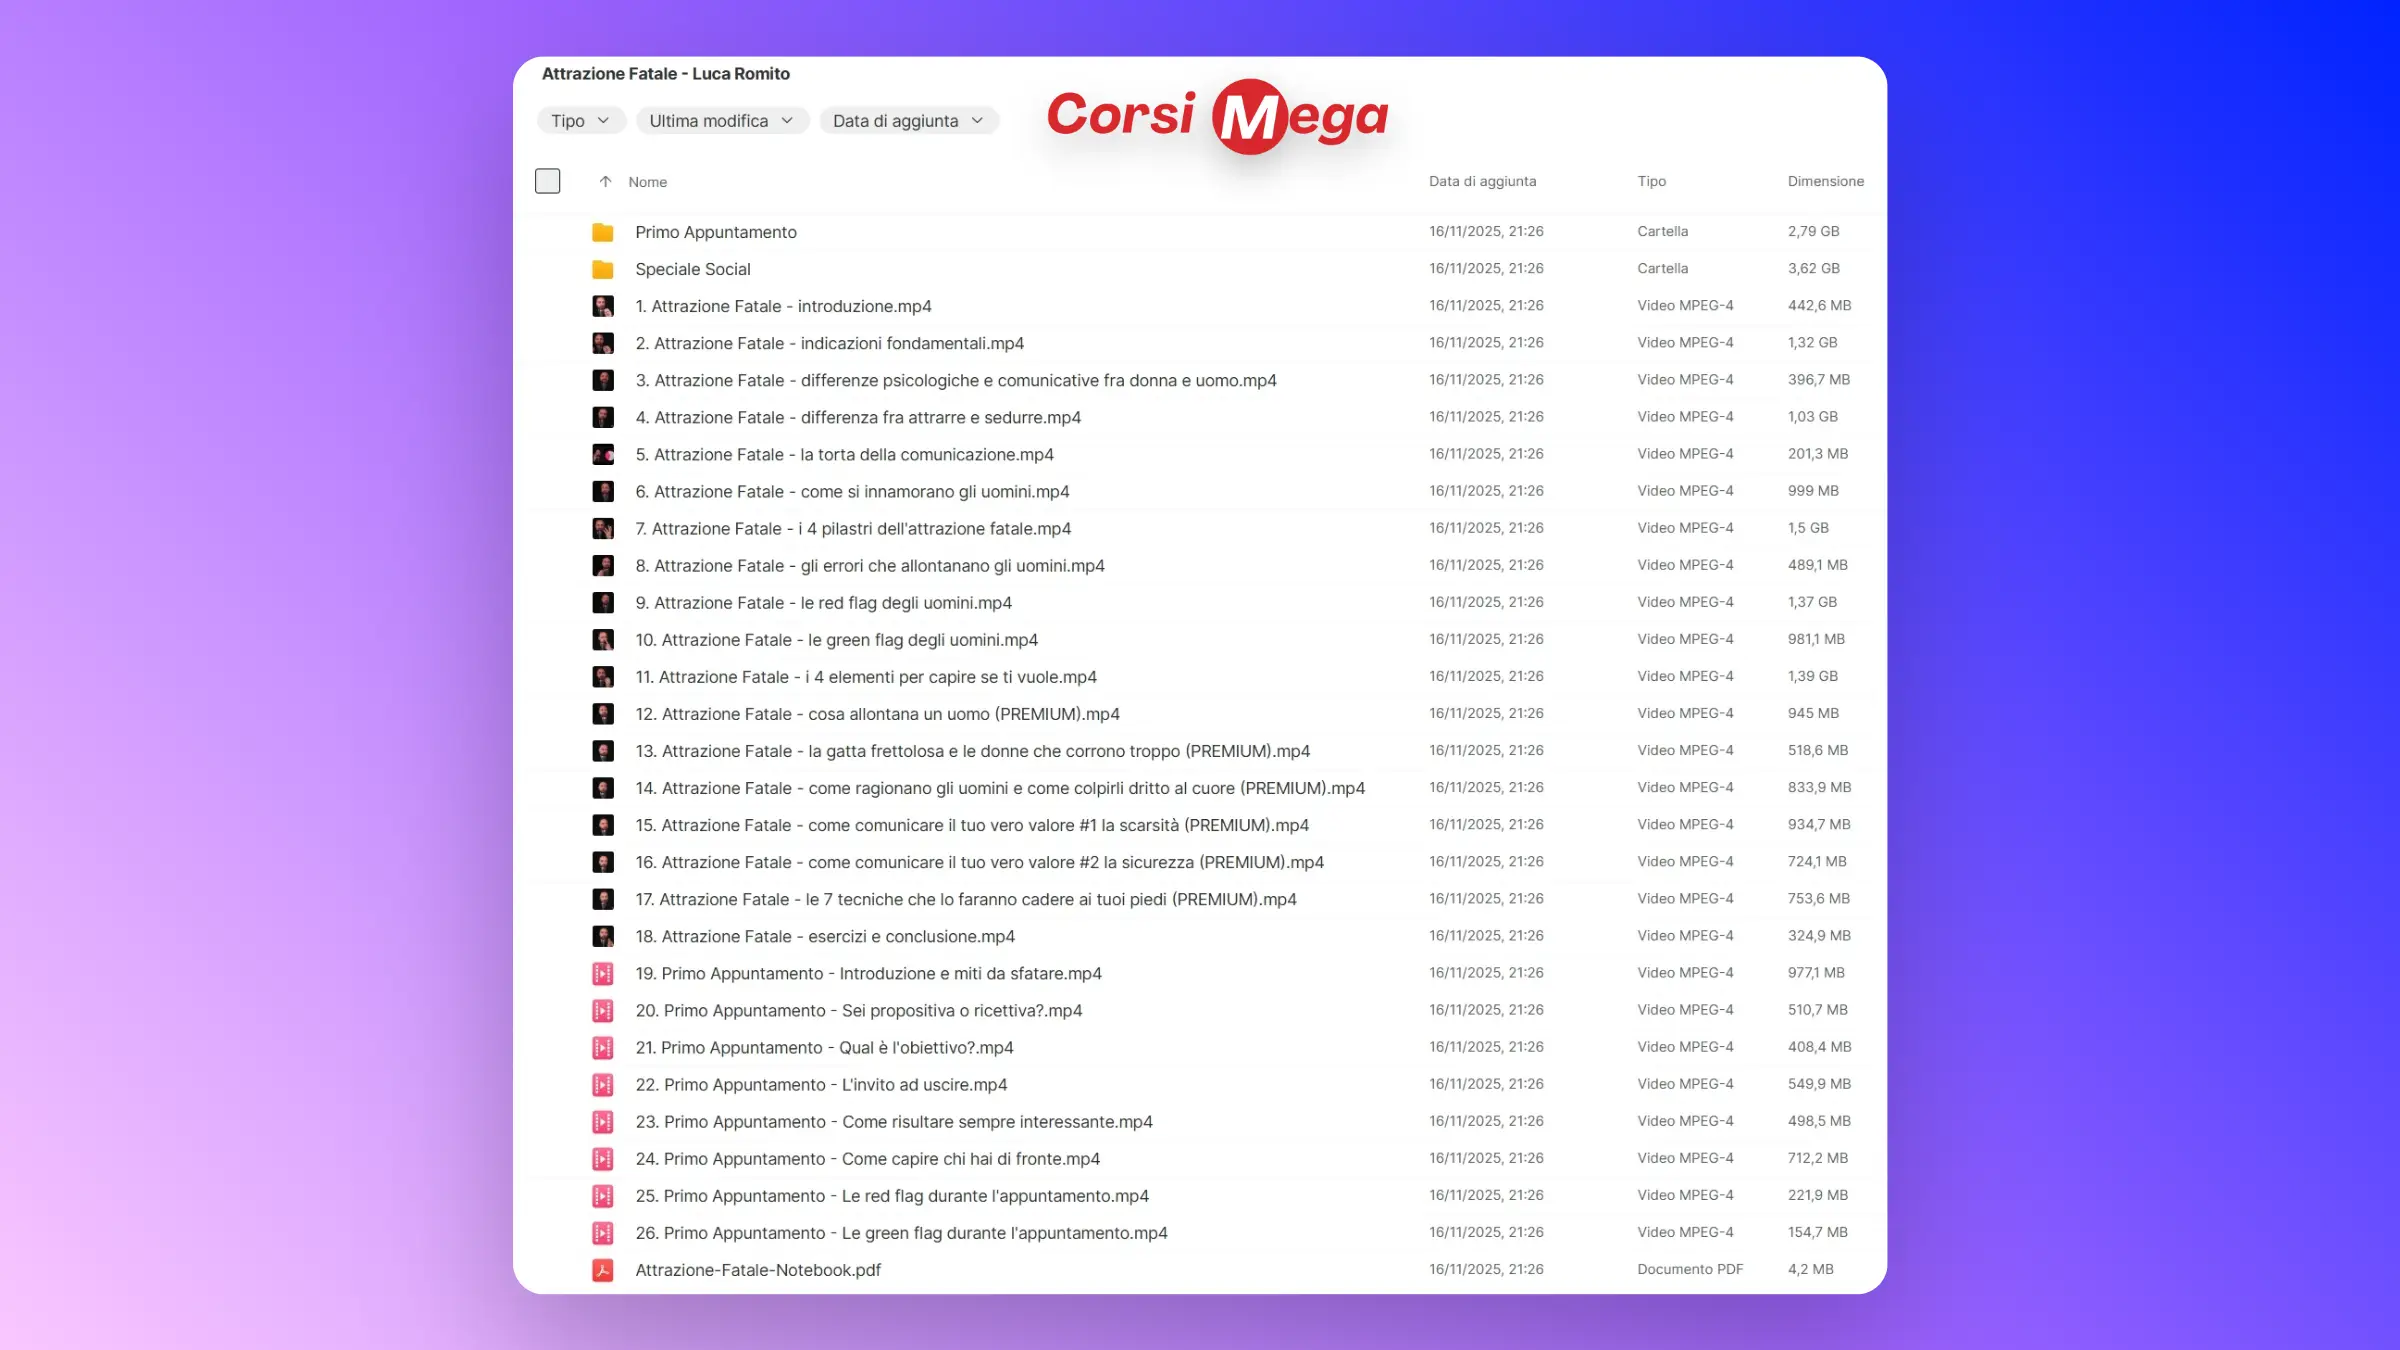Open 18. Attrazione Fatale esercizi e conclusione file
Screen dimensions: 2400x1350
tap(824, 936)
